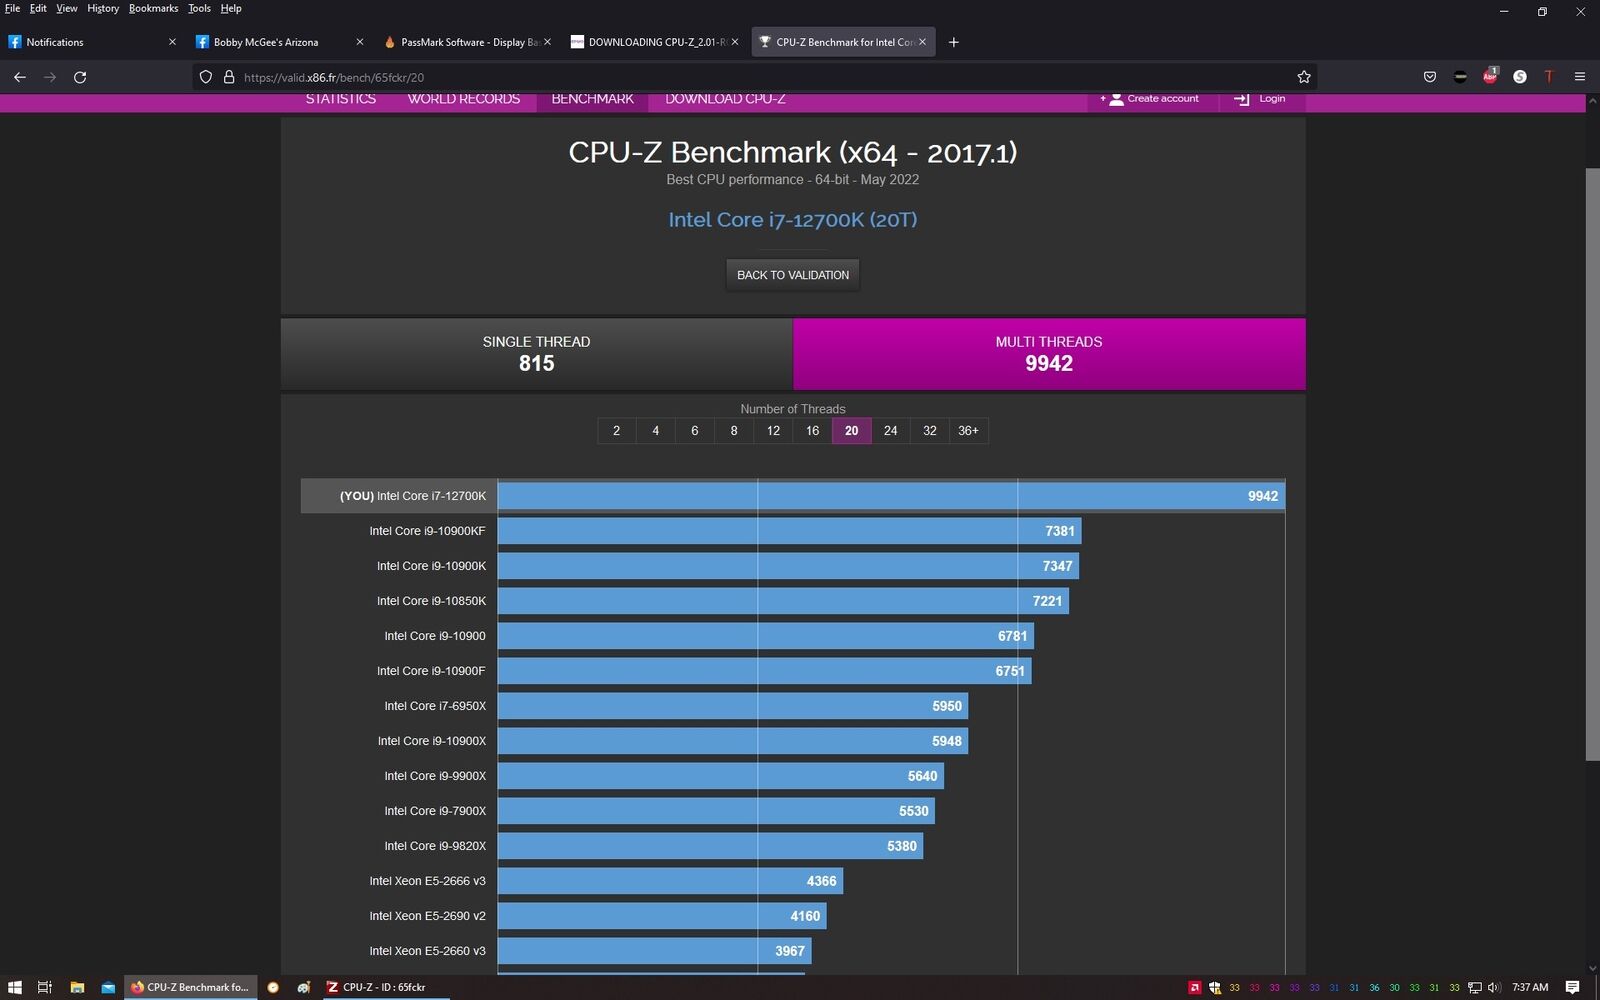Open DOWNLOAD CPU-Z page

725,99
